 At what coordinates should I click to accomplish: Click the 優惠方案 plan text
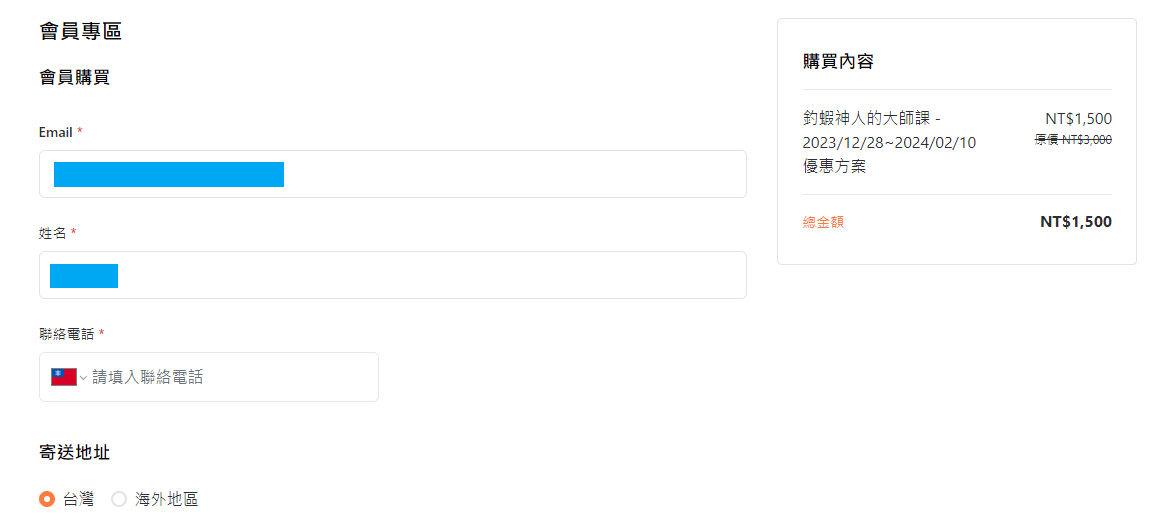(834, 166)
